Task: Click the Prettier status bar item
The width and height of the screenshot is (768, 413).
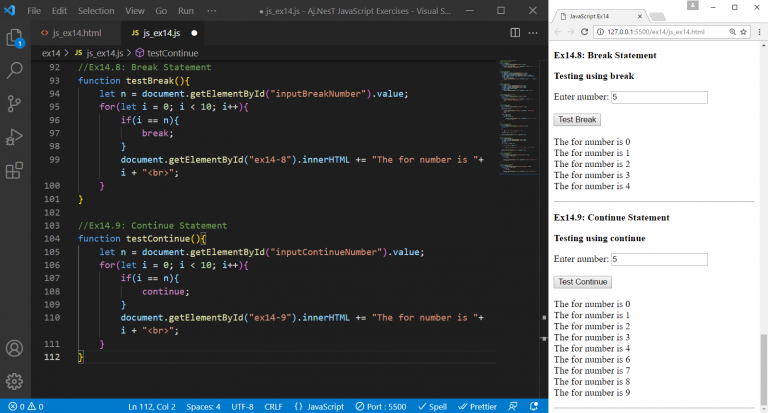Action: [x=476, y=406]
